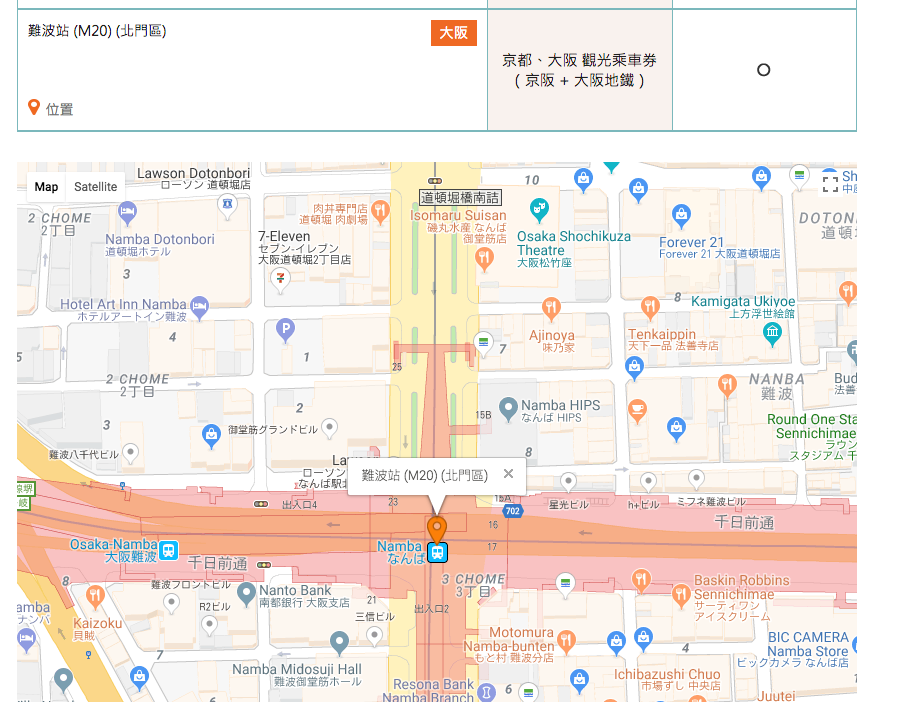The image size is (899, 702).
Task: Click the Kaizoku restaurant icon
Action: (x=95, y=596)
